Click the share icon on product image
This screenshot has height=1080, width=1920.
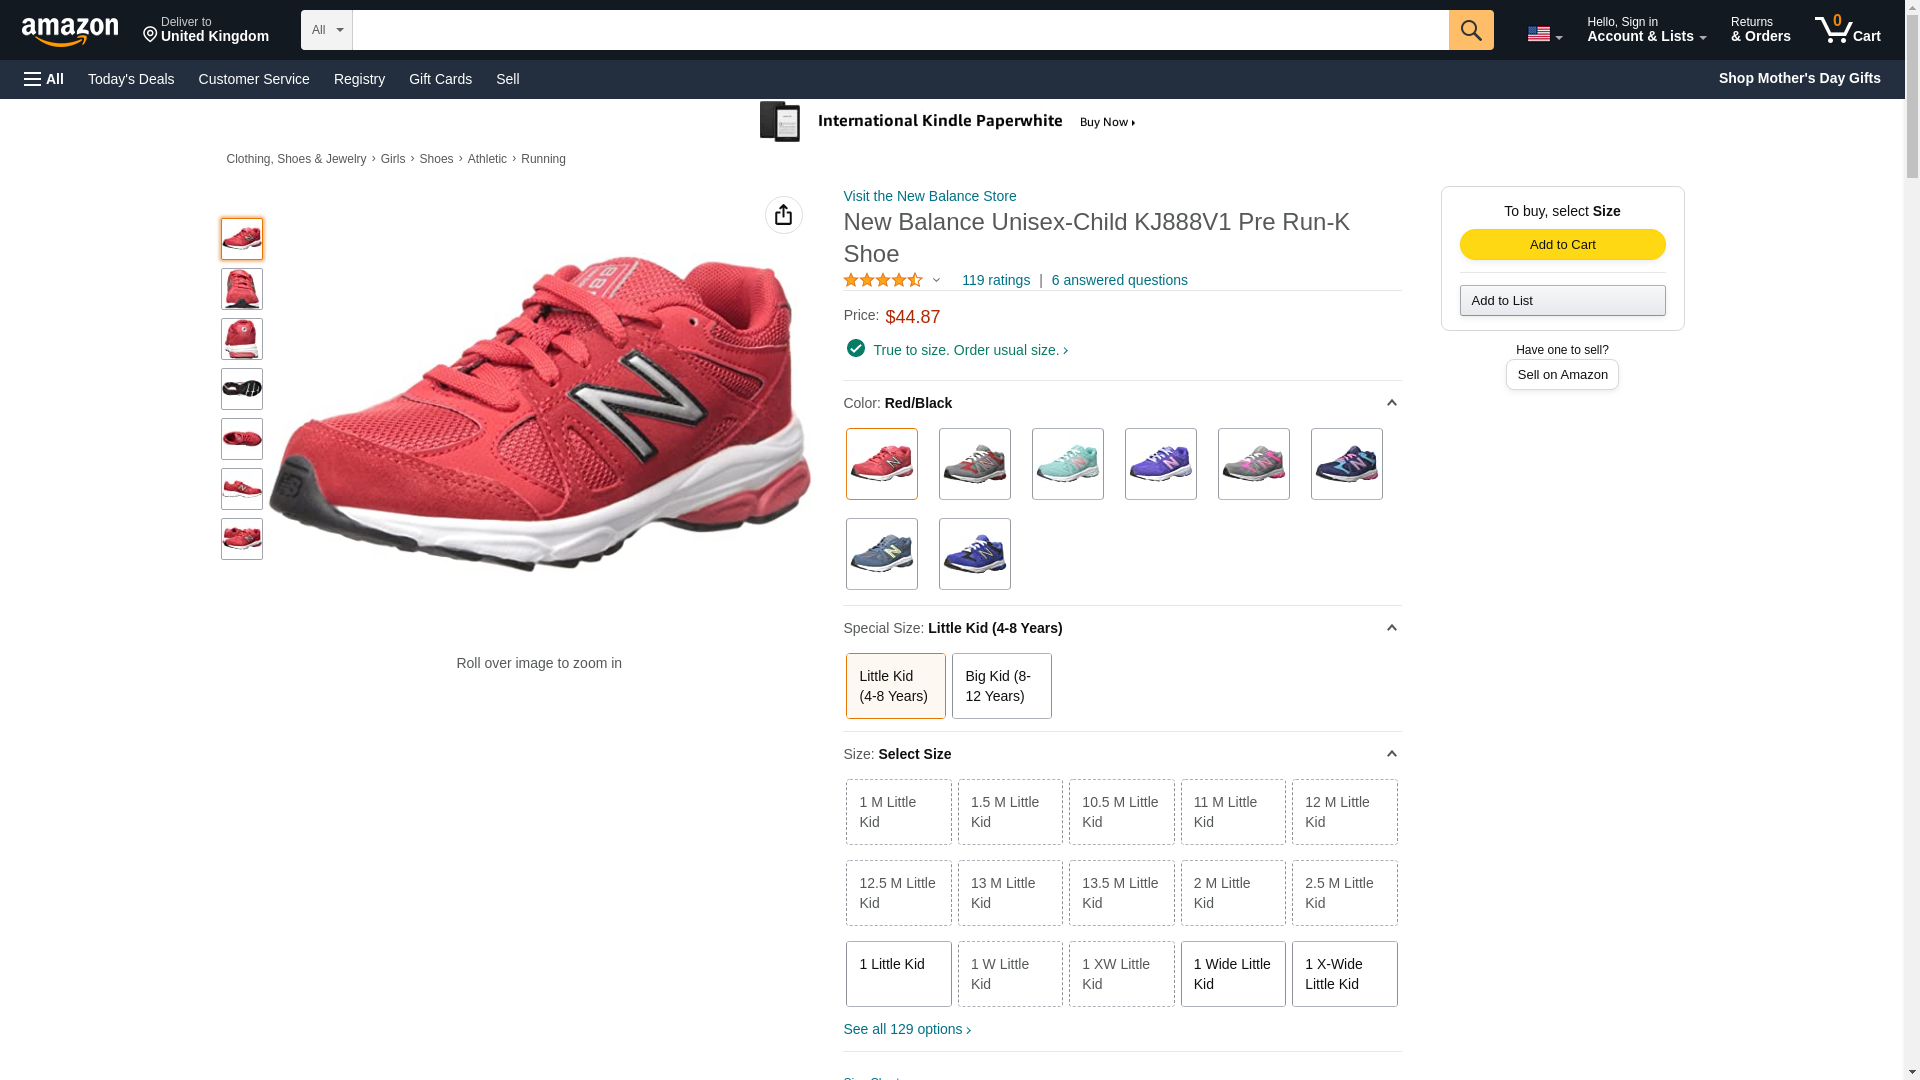click(783, 215)
